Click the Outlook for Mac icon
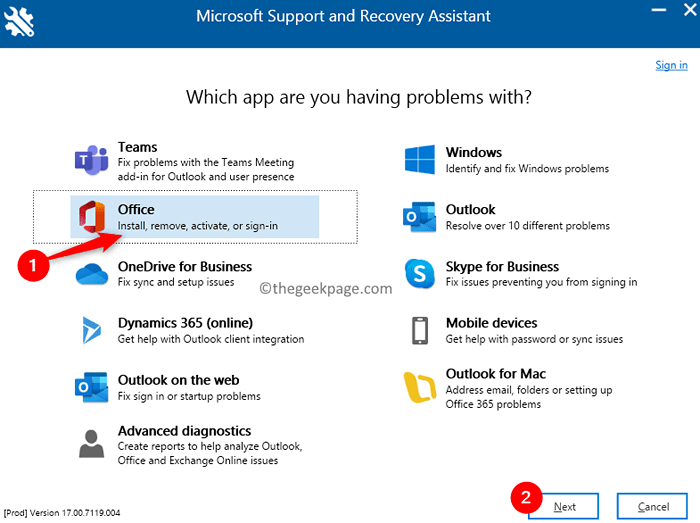 coord(419,387)
